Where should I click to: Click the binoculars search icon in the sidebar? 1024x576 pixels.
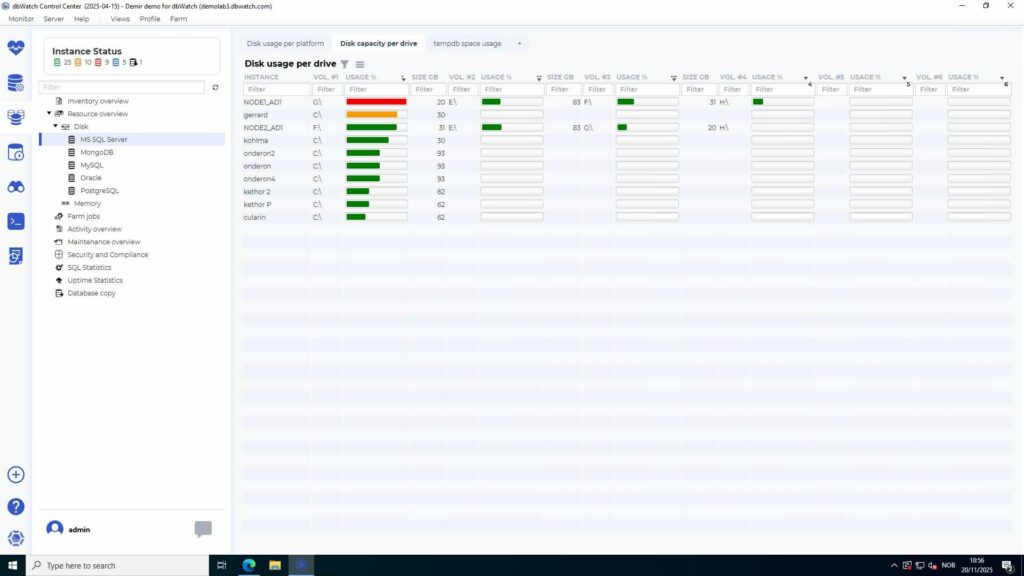pyautogui.click(x=14, y=186)
